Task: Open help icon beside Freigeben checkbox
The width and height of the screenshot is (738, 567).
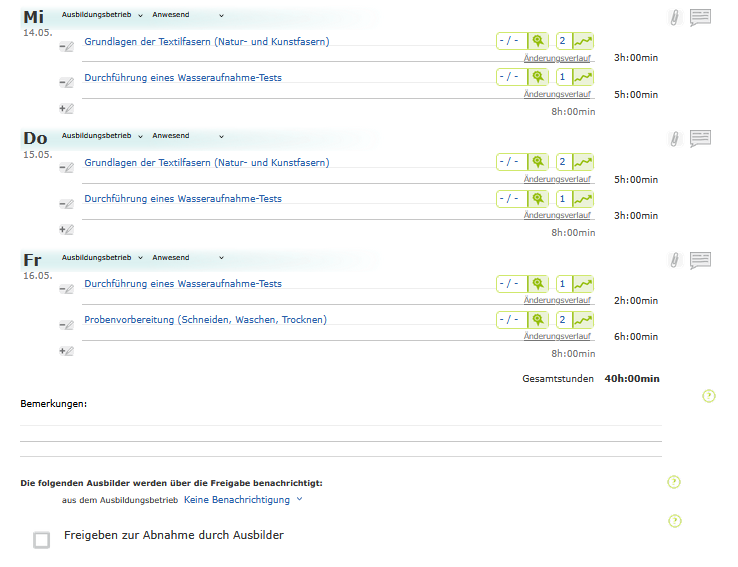Action: click(x=675, y=521)
